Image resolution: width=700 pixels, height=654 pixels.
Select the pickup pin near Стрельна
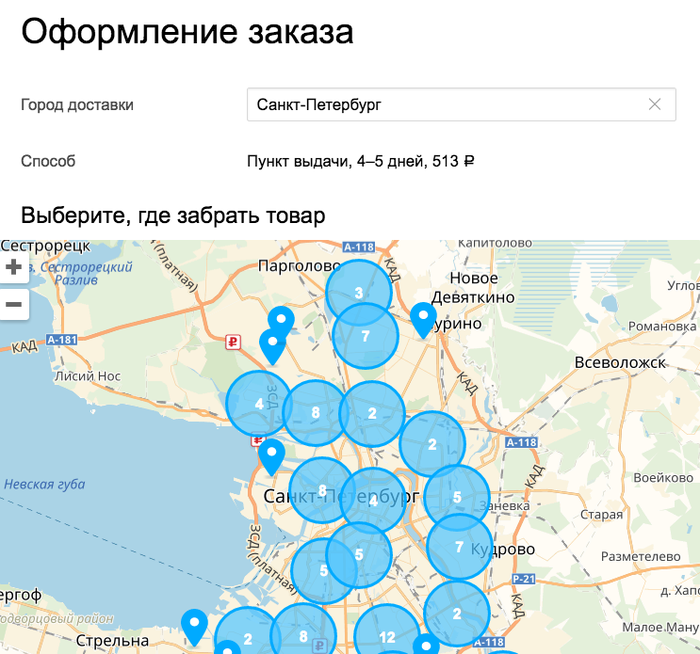pyautogui.click(x=194, y=625)
